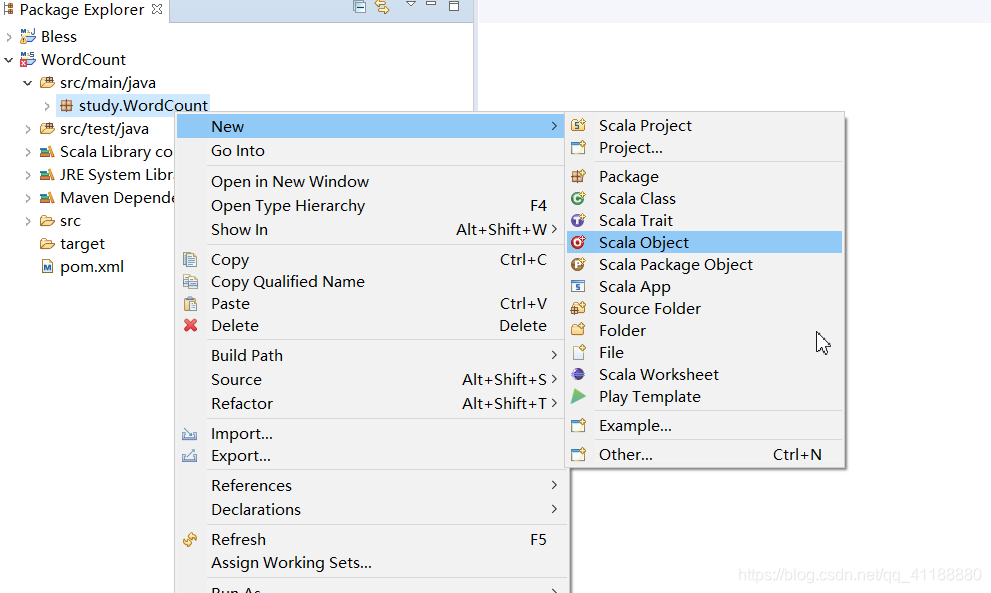Collapse the src/main/java folder
This screenshot has height=593, width=991.
(x=28, y=83)
